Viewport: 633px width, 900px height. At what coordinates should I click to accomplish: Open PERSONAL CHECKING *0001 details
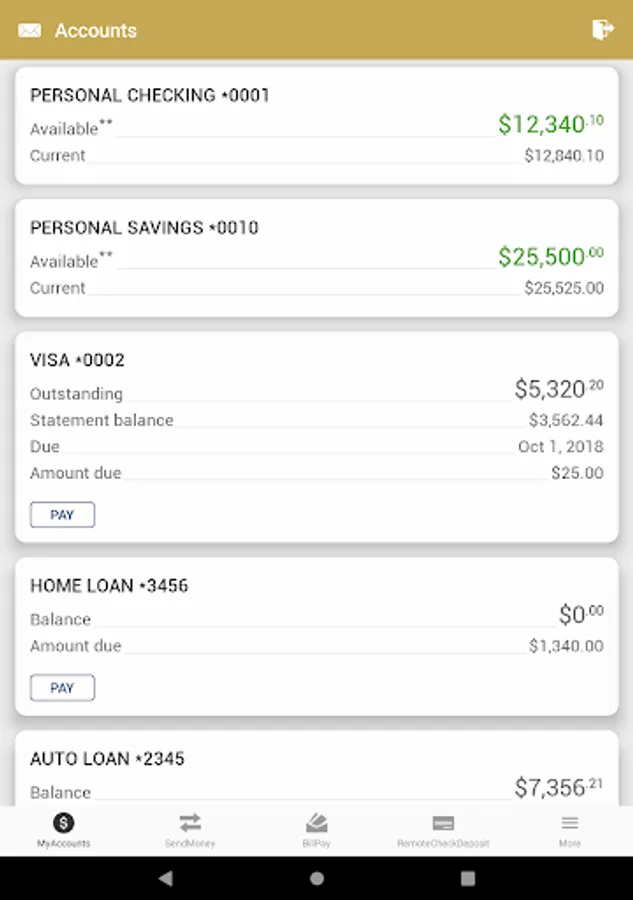[x=316, y=125]
